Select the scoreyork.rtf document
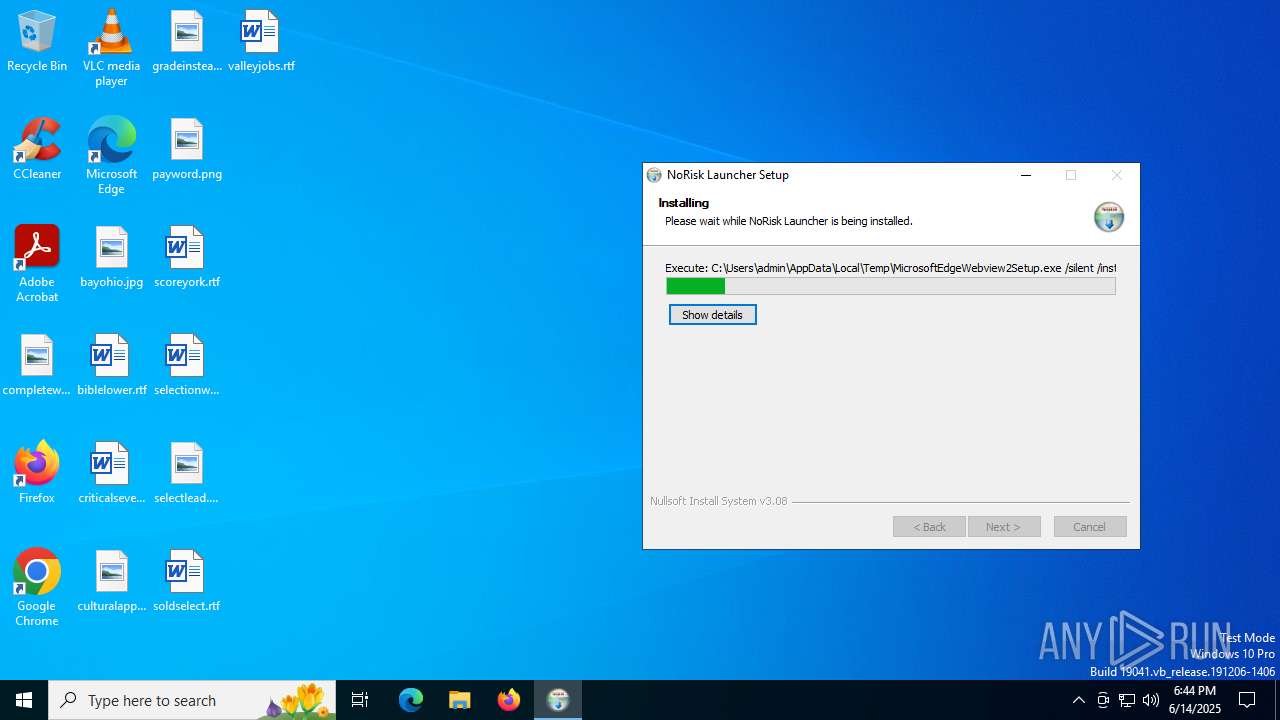 coord(187,258)
